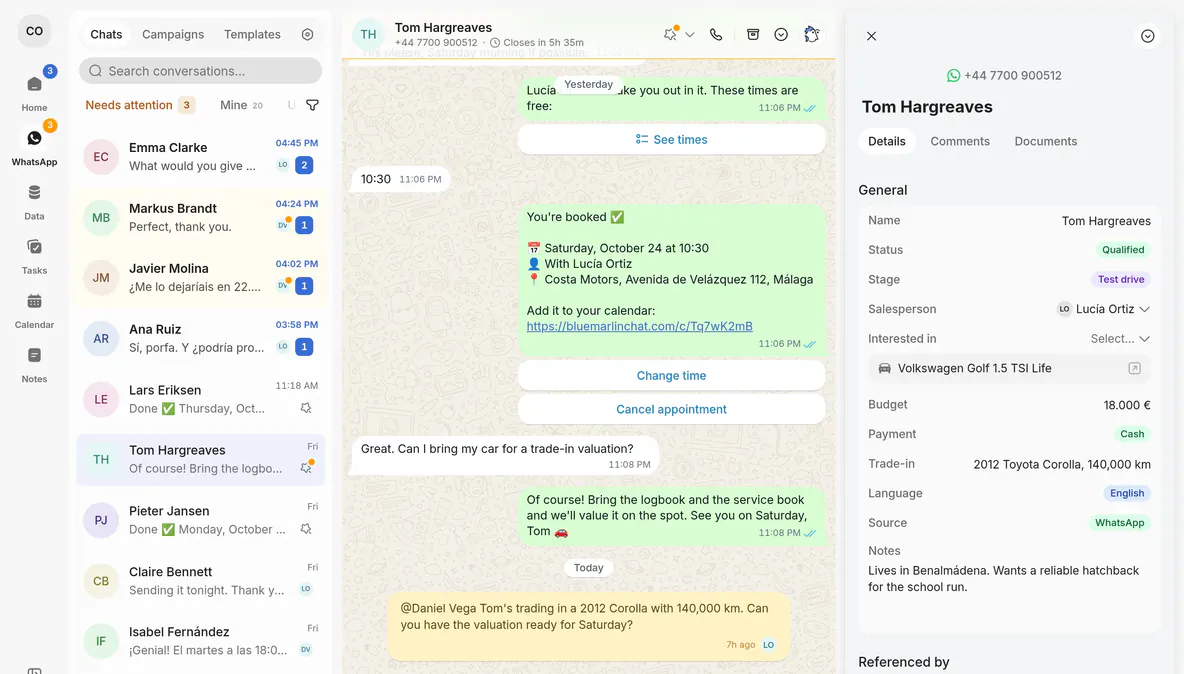This screenshot has width=1184, height=674.
Task: Show the Needs attention conversations
Action: [140, 105]
